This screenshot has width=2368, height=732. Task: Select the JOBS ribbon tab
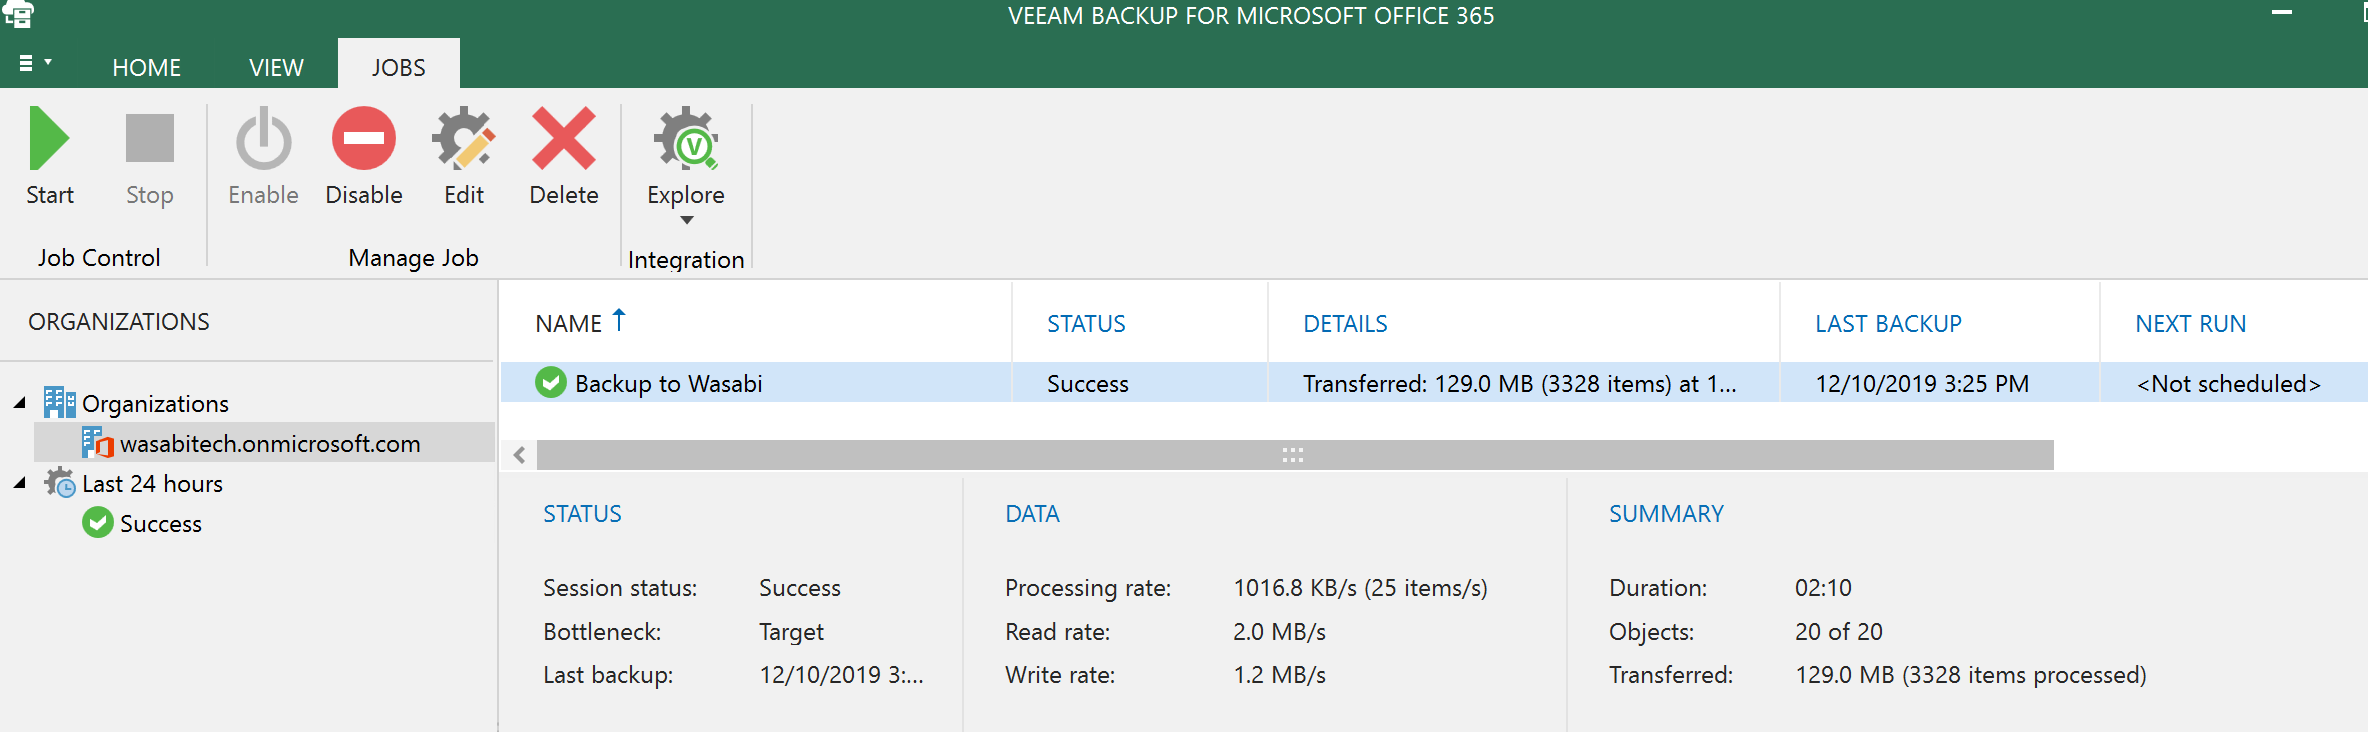pos(399,66)
